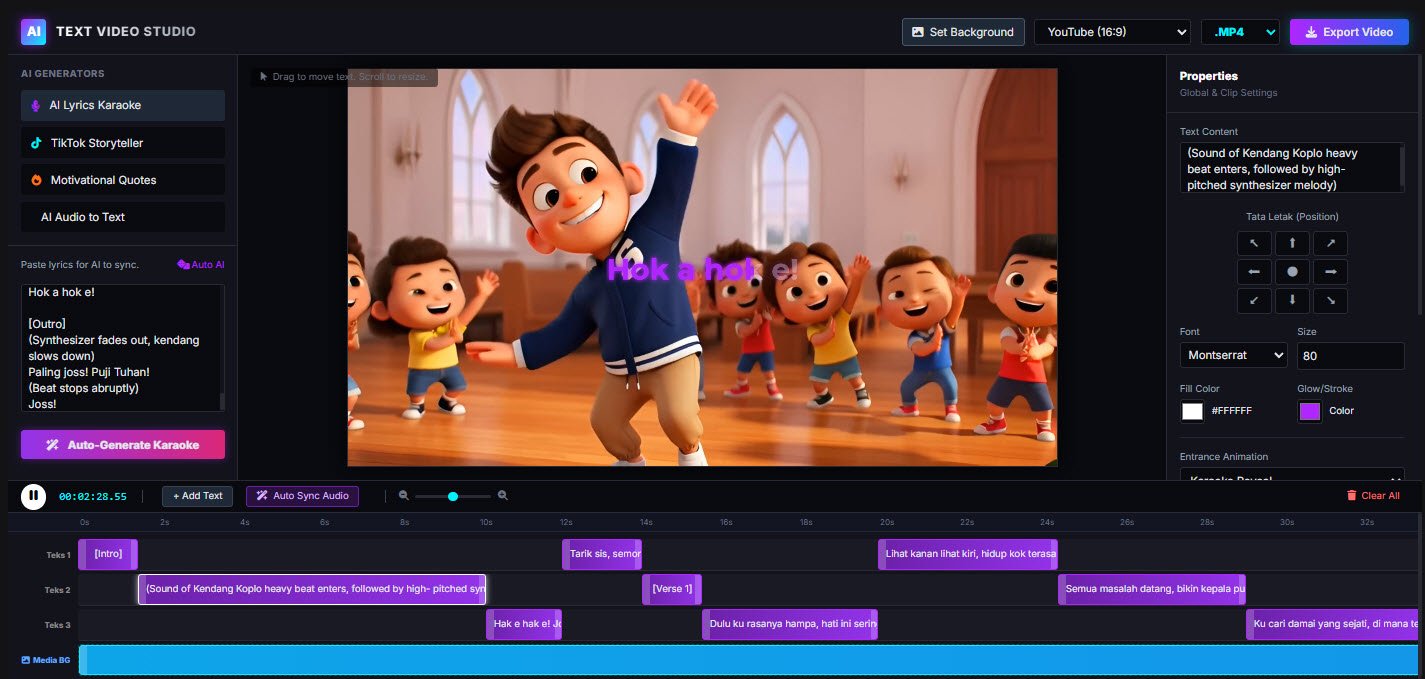This screenshot has height=679, width=1425.
Task: Click the Teks 2 track label
Action: pyautogui.click(x=58, y=590)
